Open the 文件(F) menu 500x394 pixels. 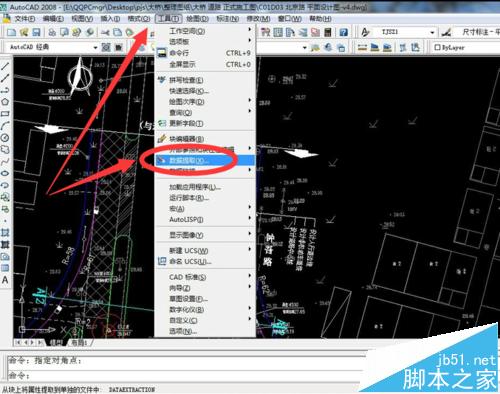point(25,19)
